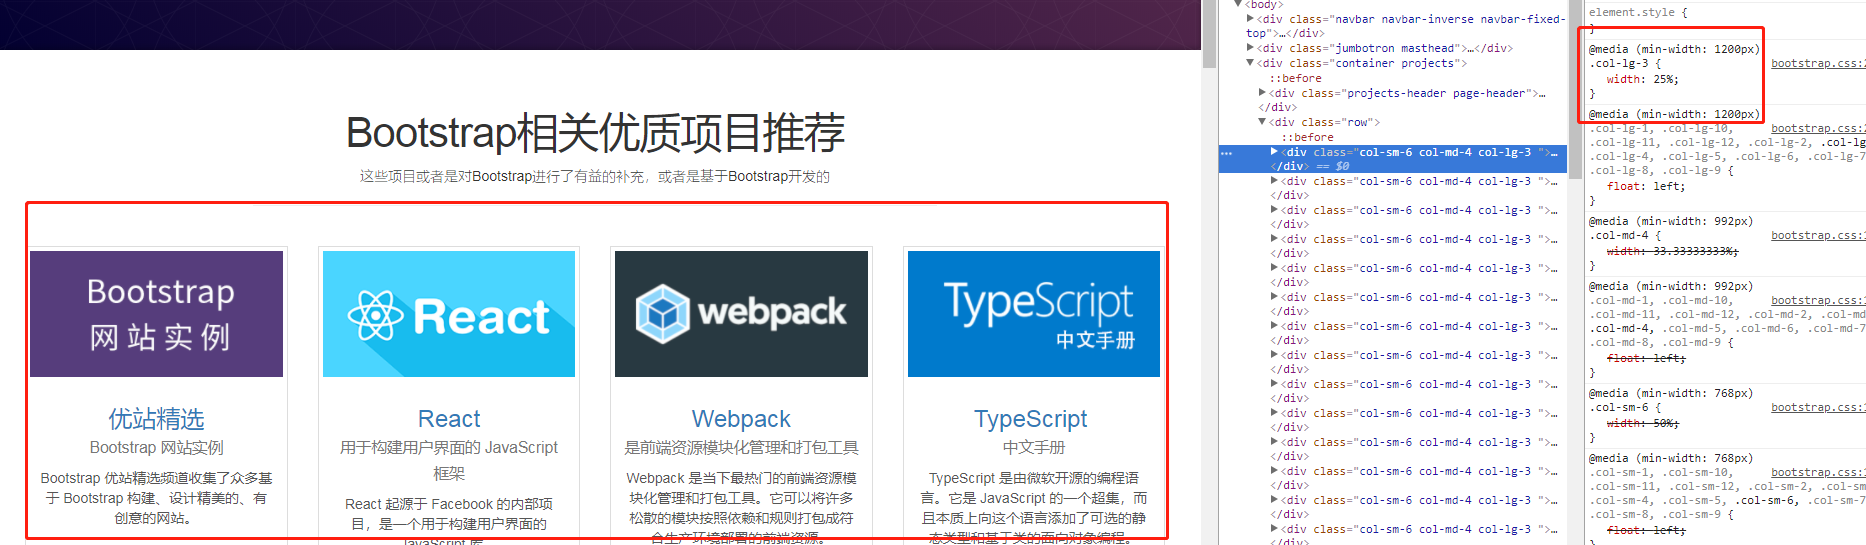Open bootstrap.css link for .col-lg-3 rule
This screenshot has width=1866, height=545.
1818,64
